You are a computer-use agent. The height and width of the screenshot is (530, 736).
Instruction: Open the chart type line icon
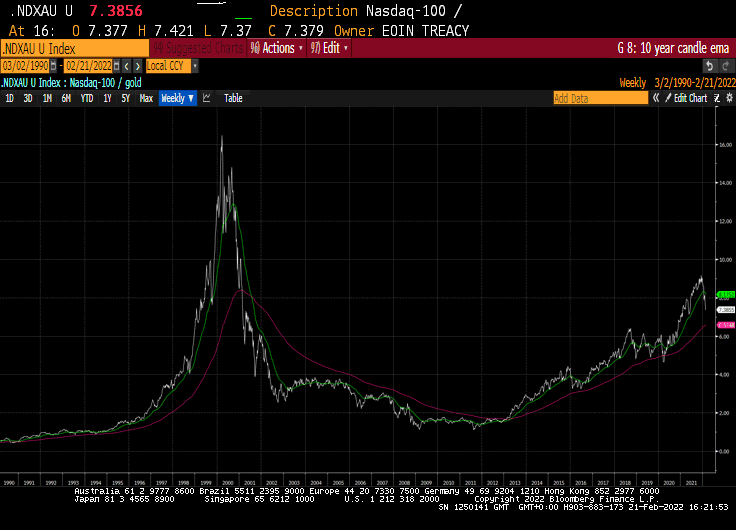coord(207,98)
